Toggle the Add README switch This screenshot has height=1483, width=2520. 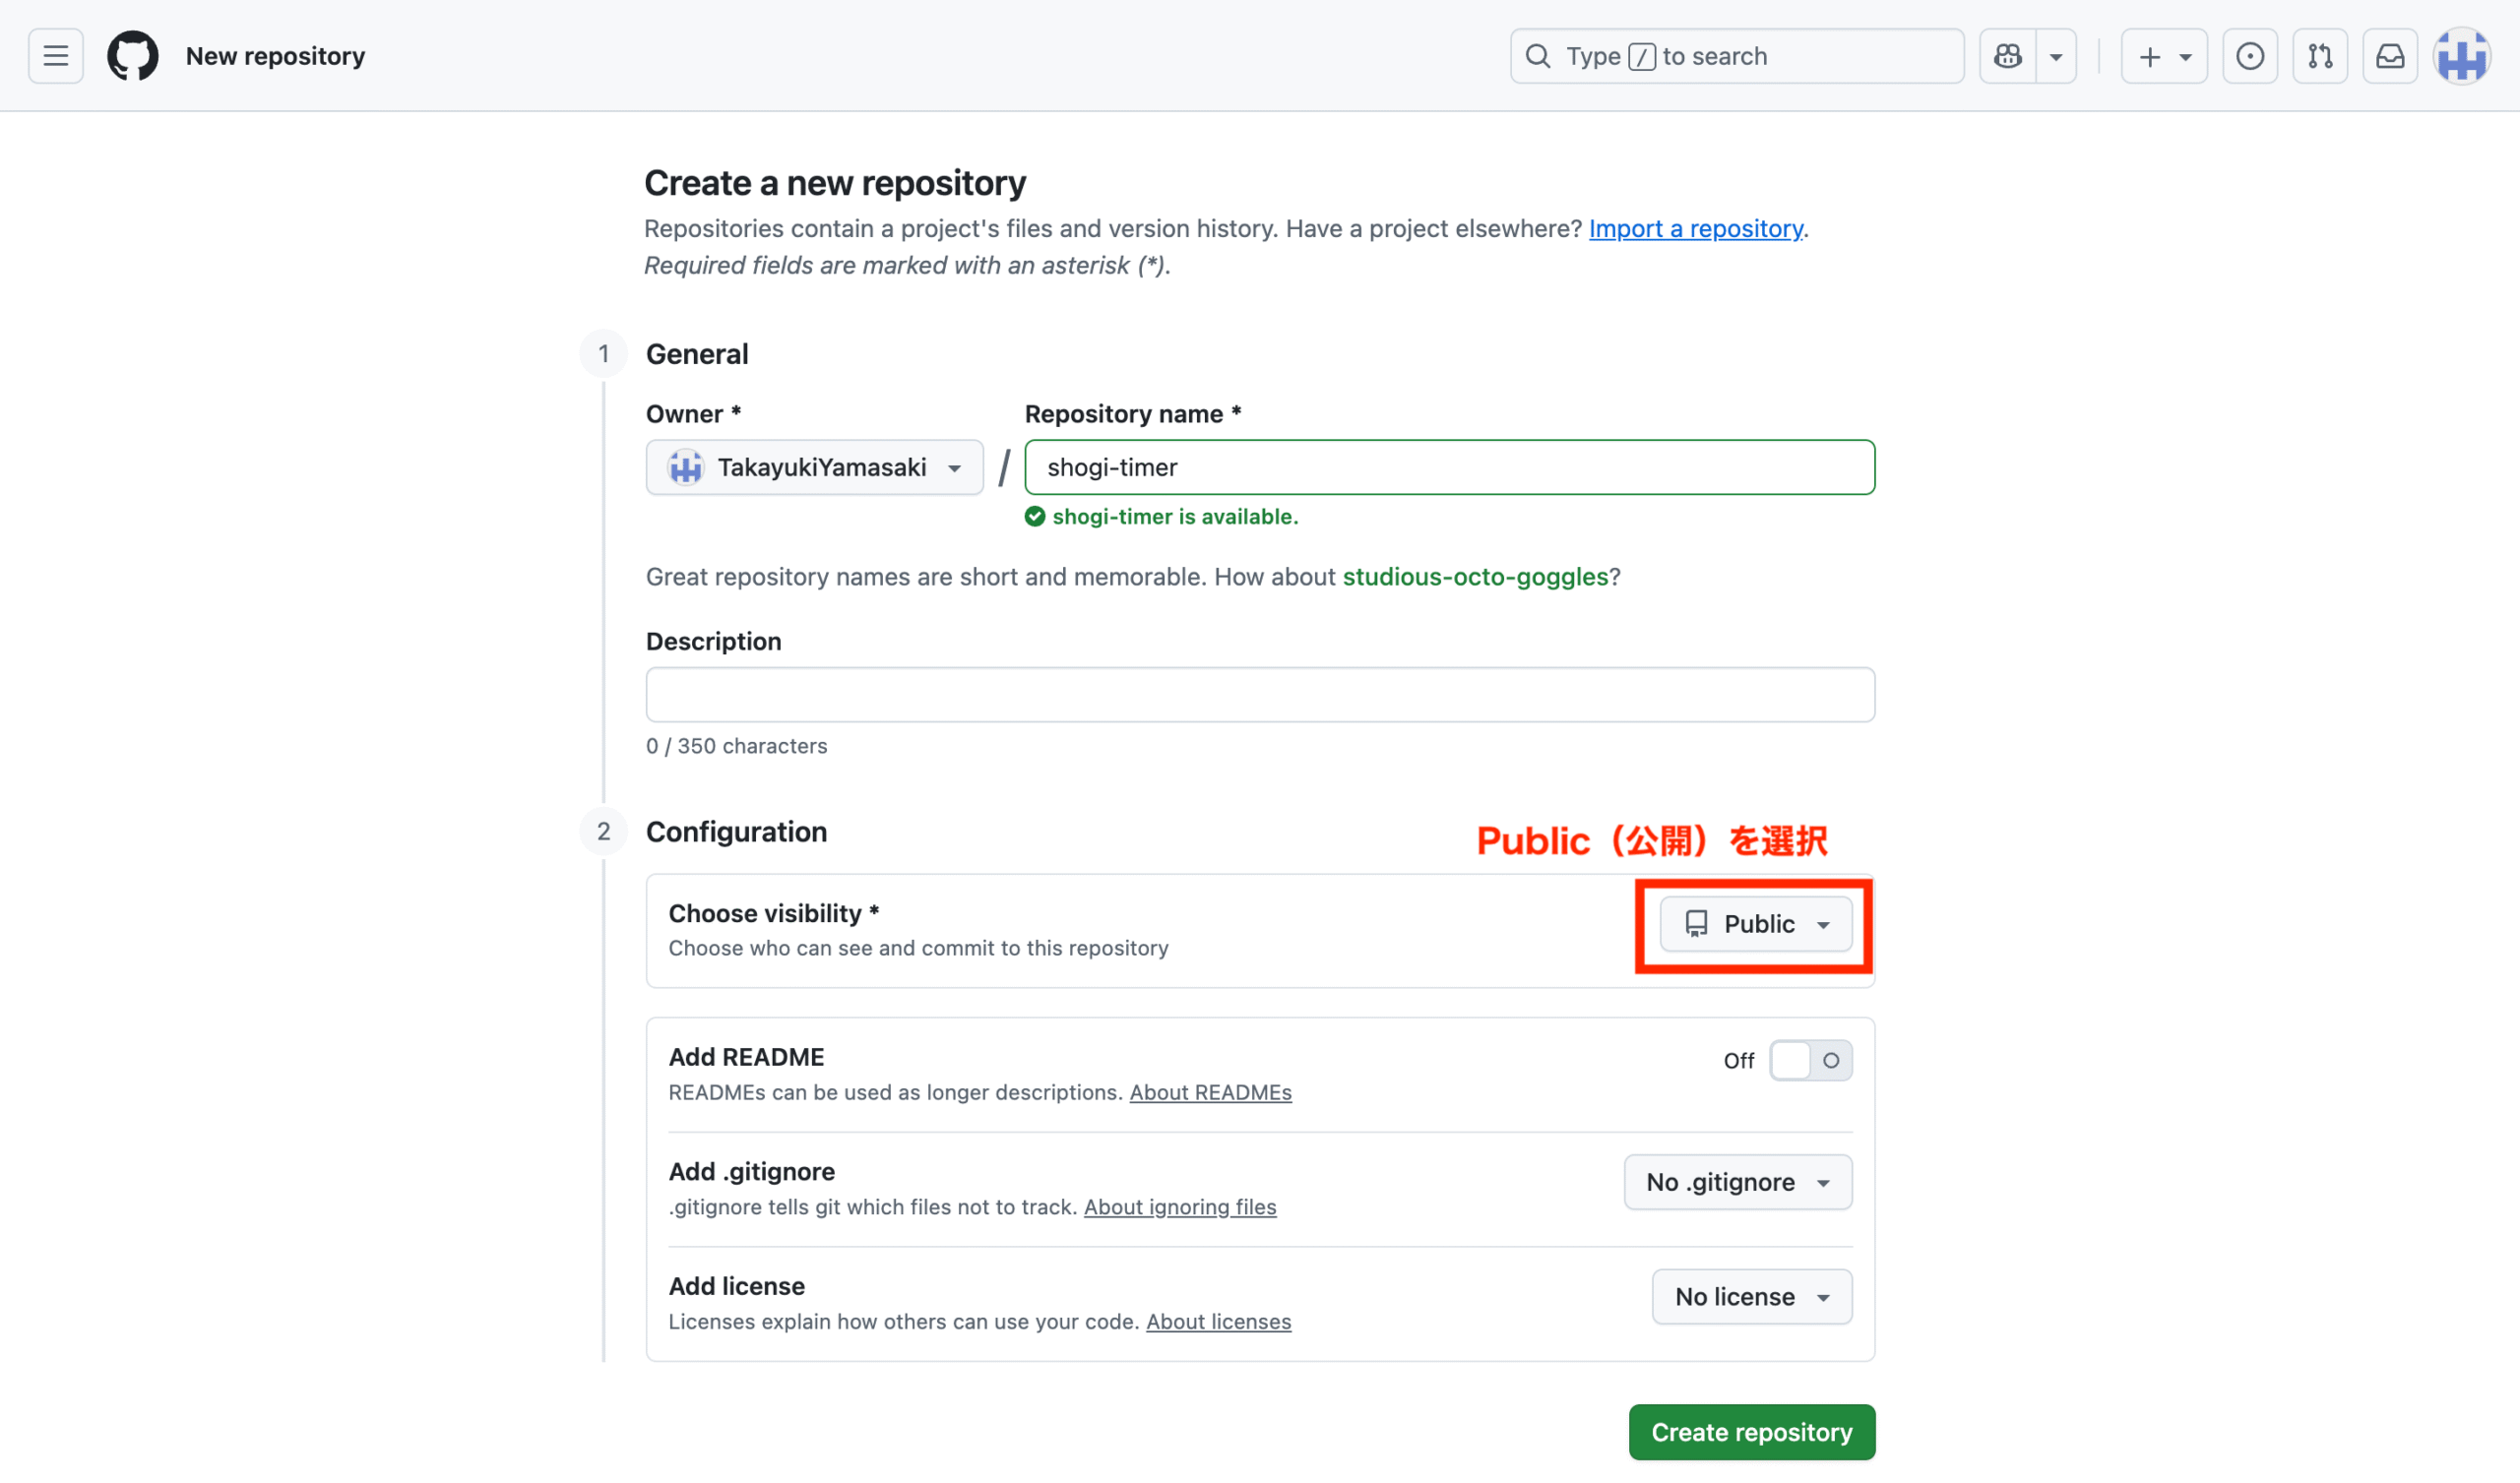(1810, 1060)
